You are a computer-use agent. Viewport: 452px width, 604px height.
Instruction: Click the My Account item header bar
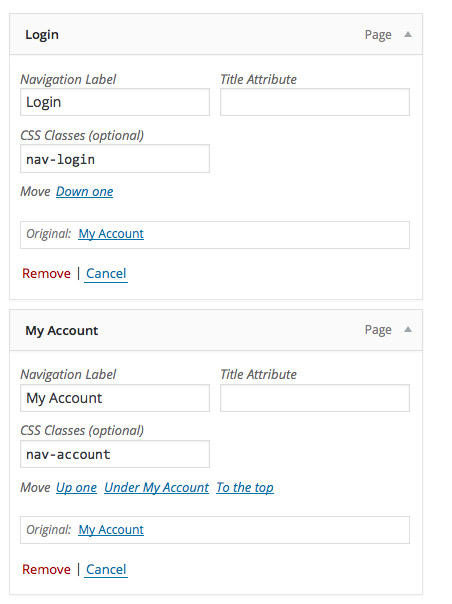click(x=216, y=330)
